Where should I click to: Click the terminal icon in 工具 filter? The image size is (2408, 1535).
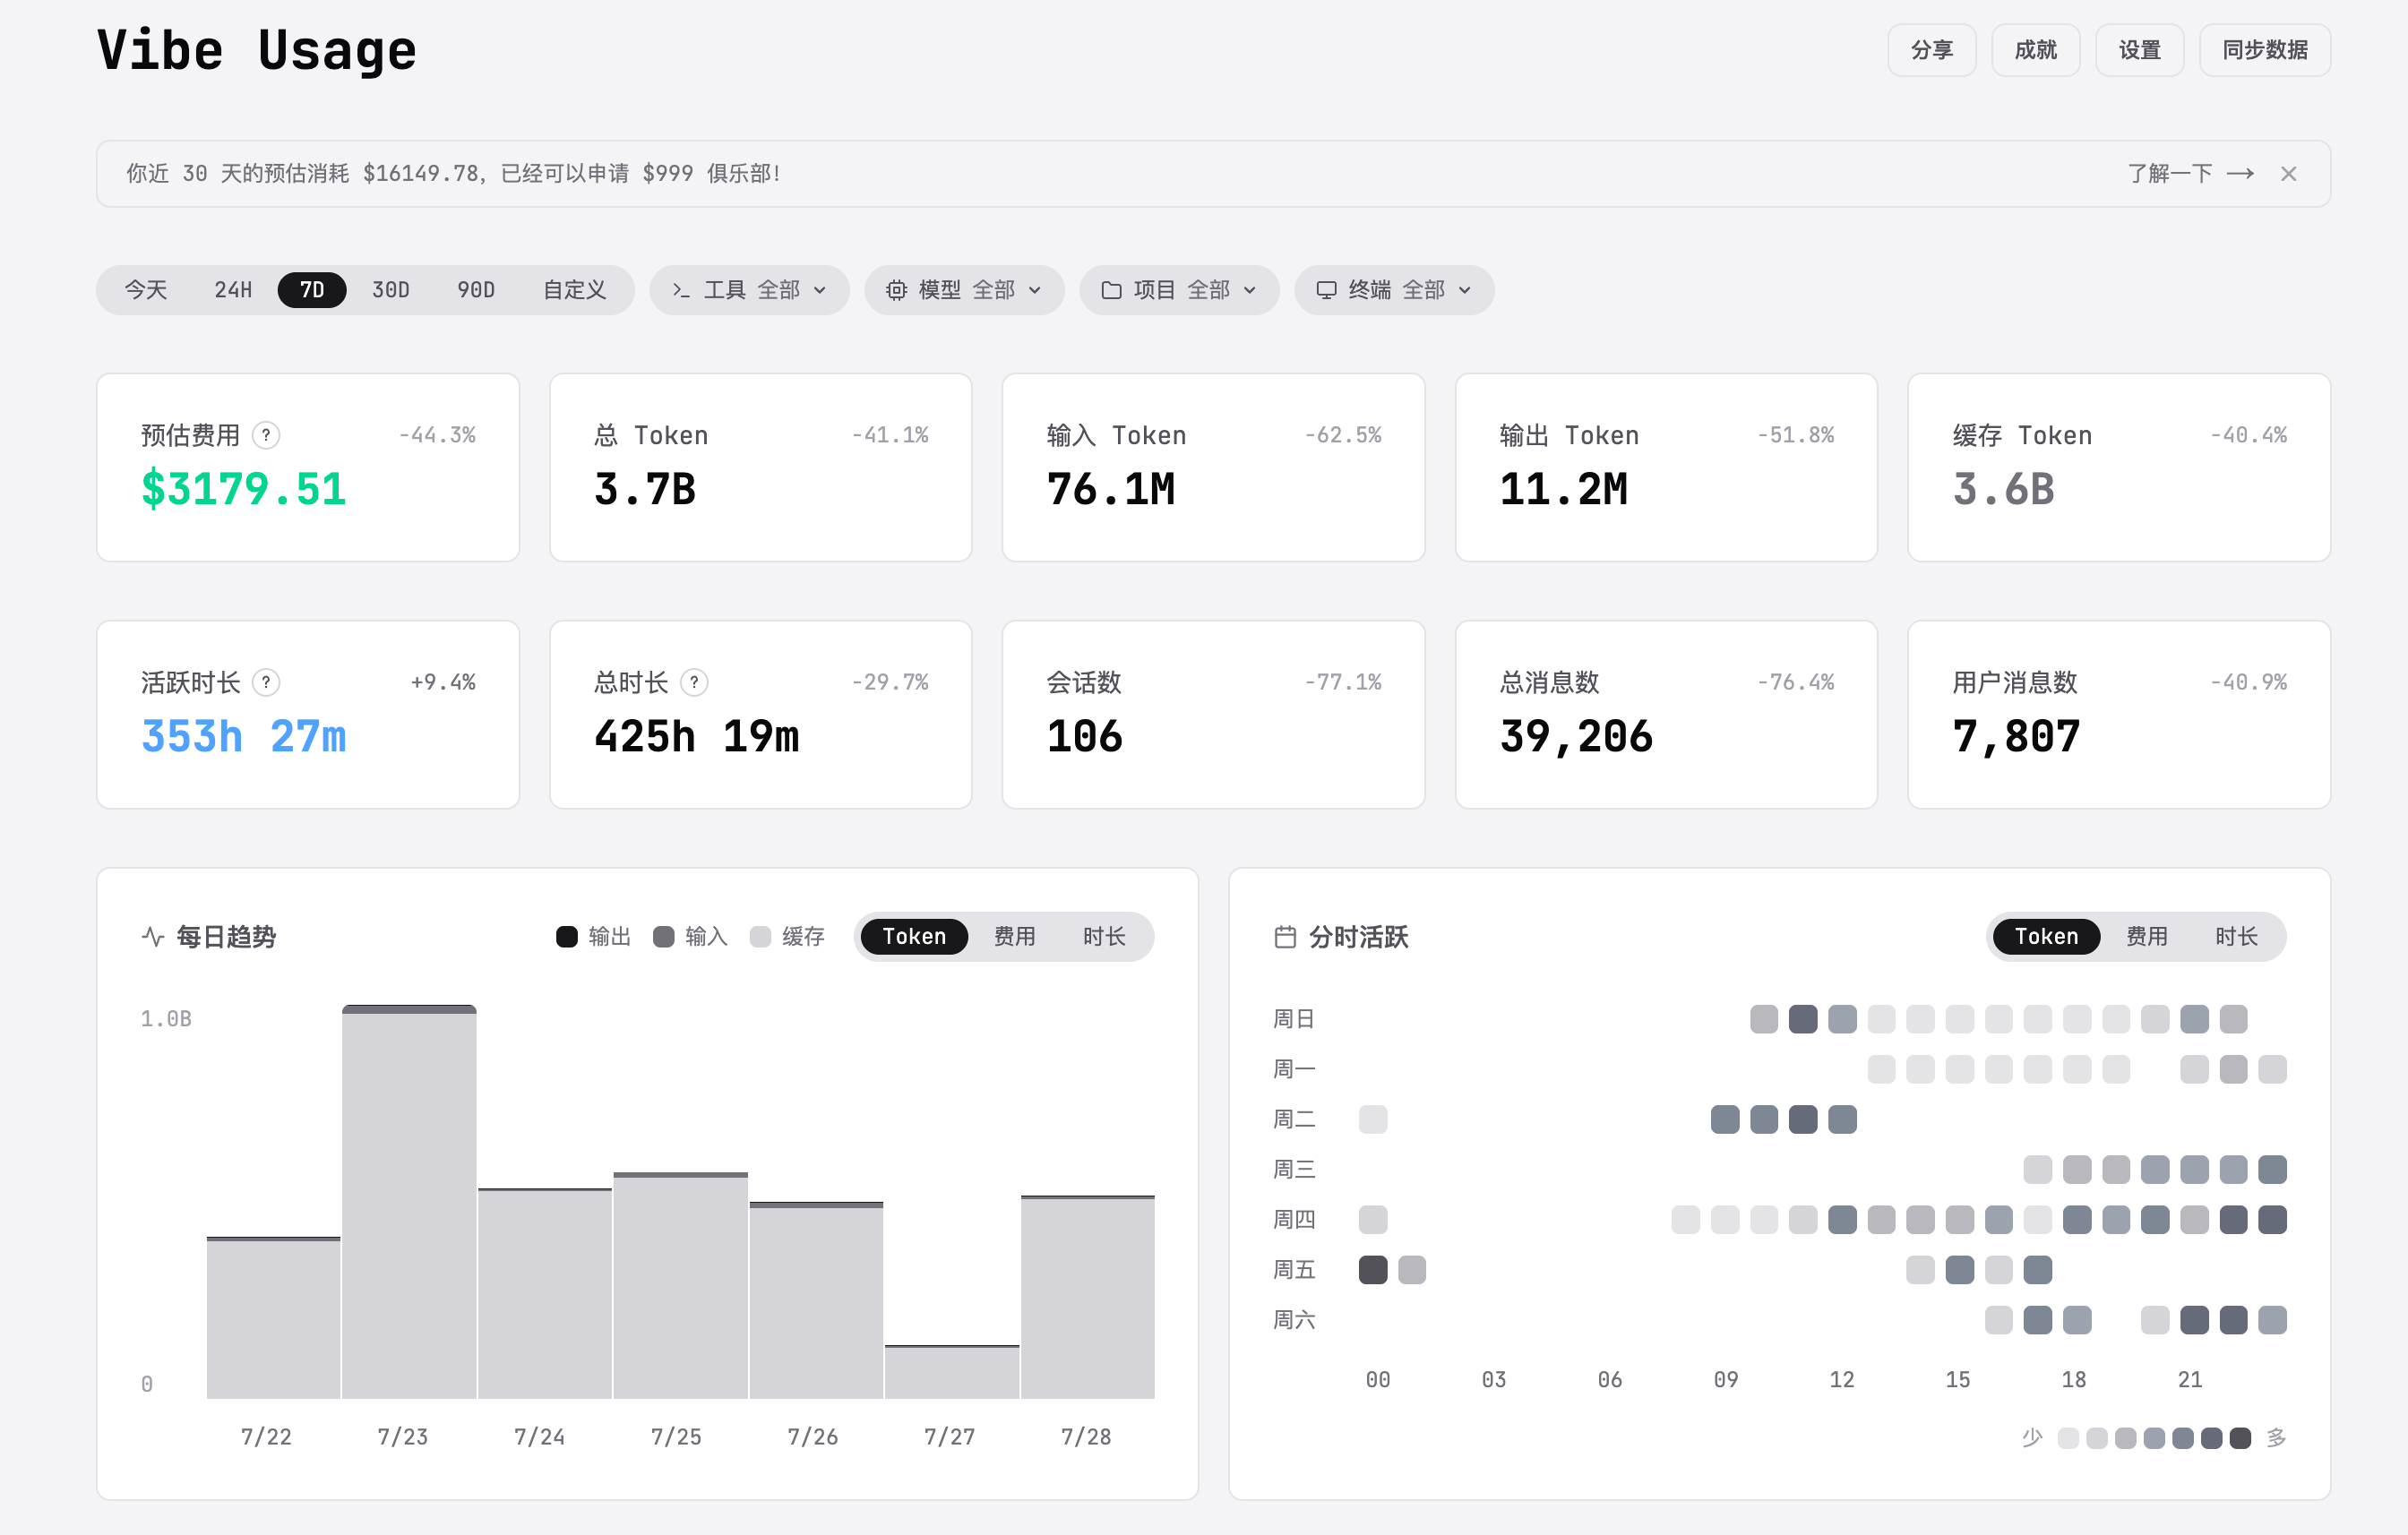tap(681, 290)
